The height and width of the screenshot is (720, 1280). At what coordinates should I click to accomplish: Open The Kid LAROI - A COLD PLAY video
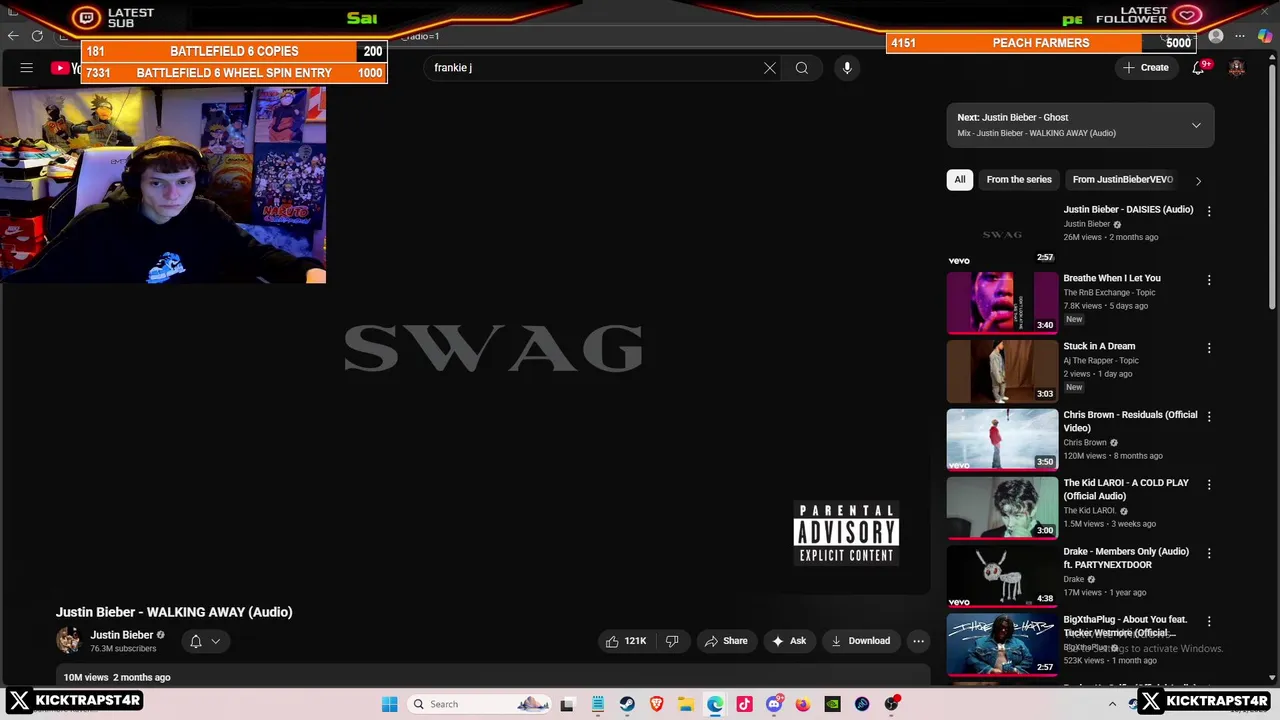coord(1126,489)
